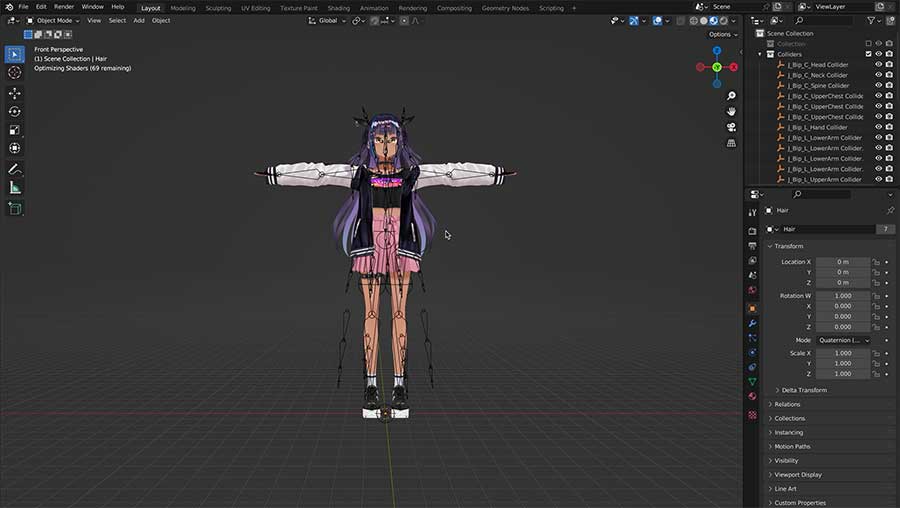Open the Texture checker properties tab
The image size is (900, 508).
coord(752,414)
